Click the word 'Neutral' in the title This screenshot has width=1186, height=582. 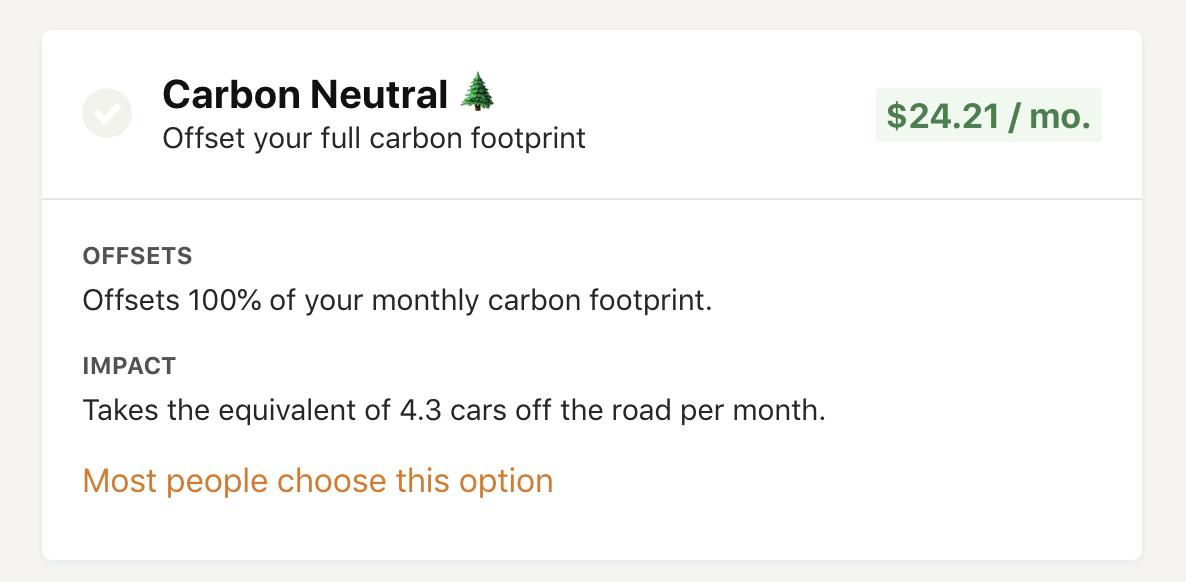(378, 95)
